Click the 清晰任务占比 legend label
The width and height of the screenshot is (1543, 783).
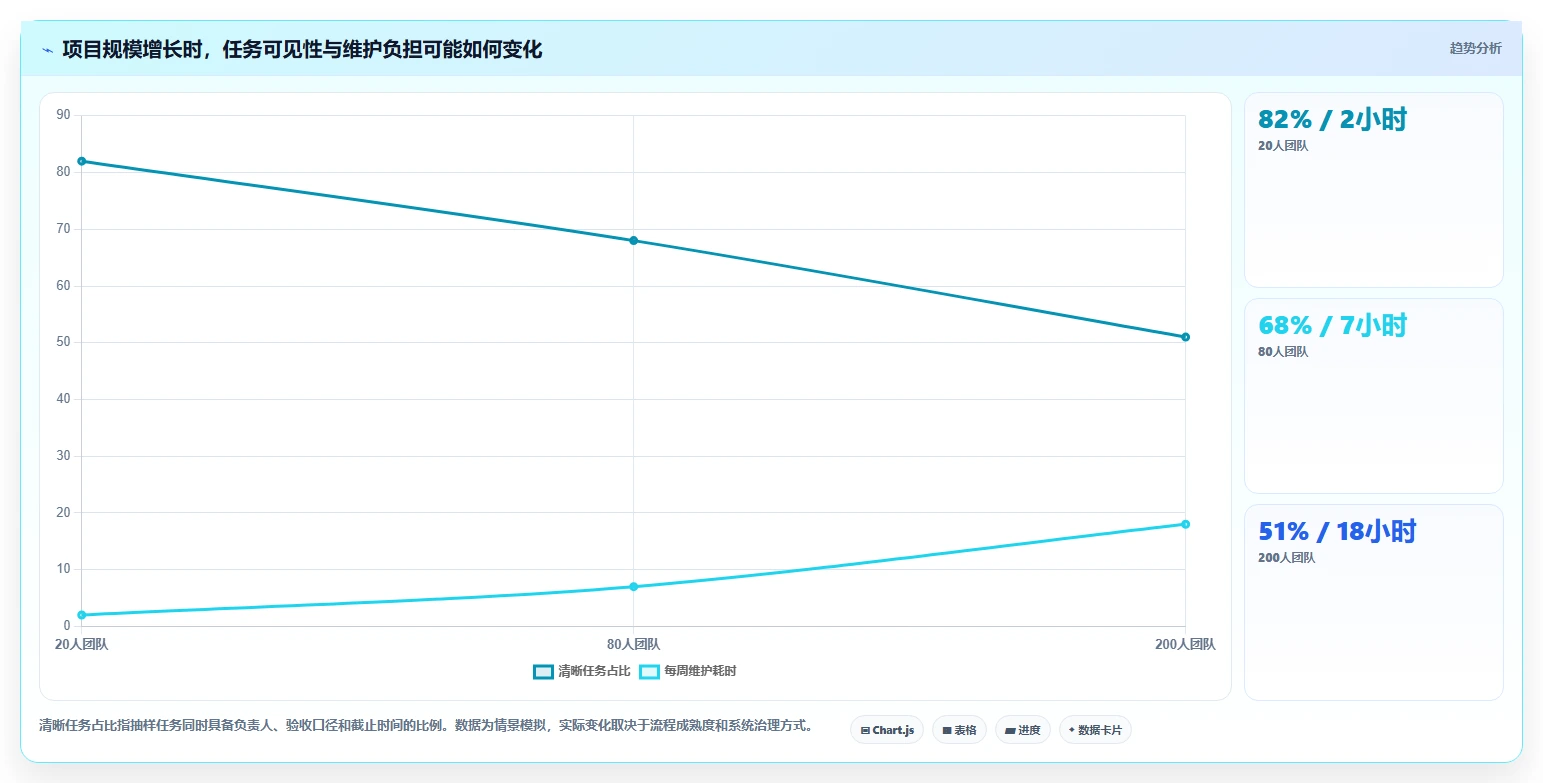pos(594,672)
